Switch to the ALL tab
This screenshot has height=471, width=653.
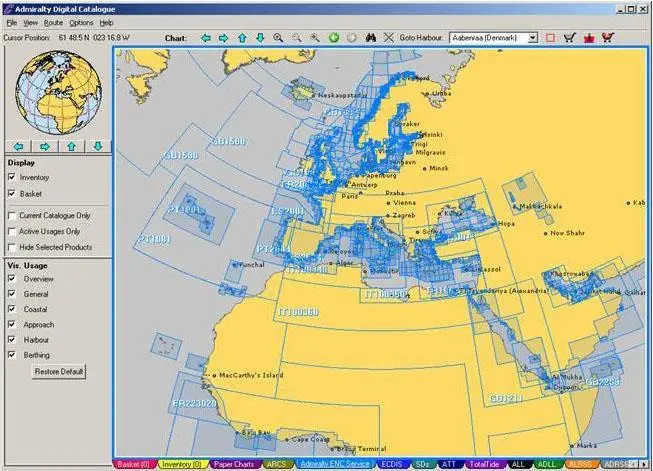[518, 464]
